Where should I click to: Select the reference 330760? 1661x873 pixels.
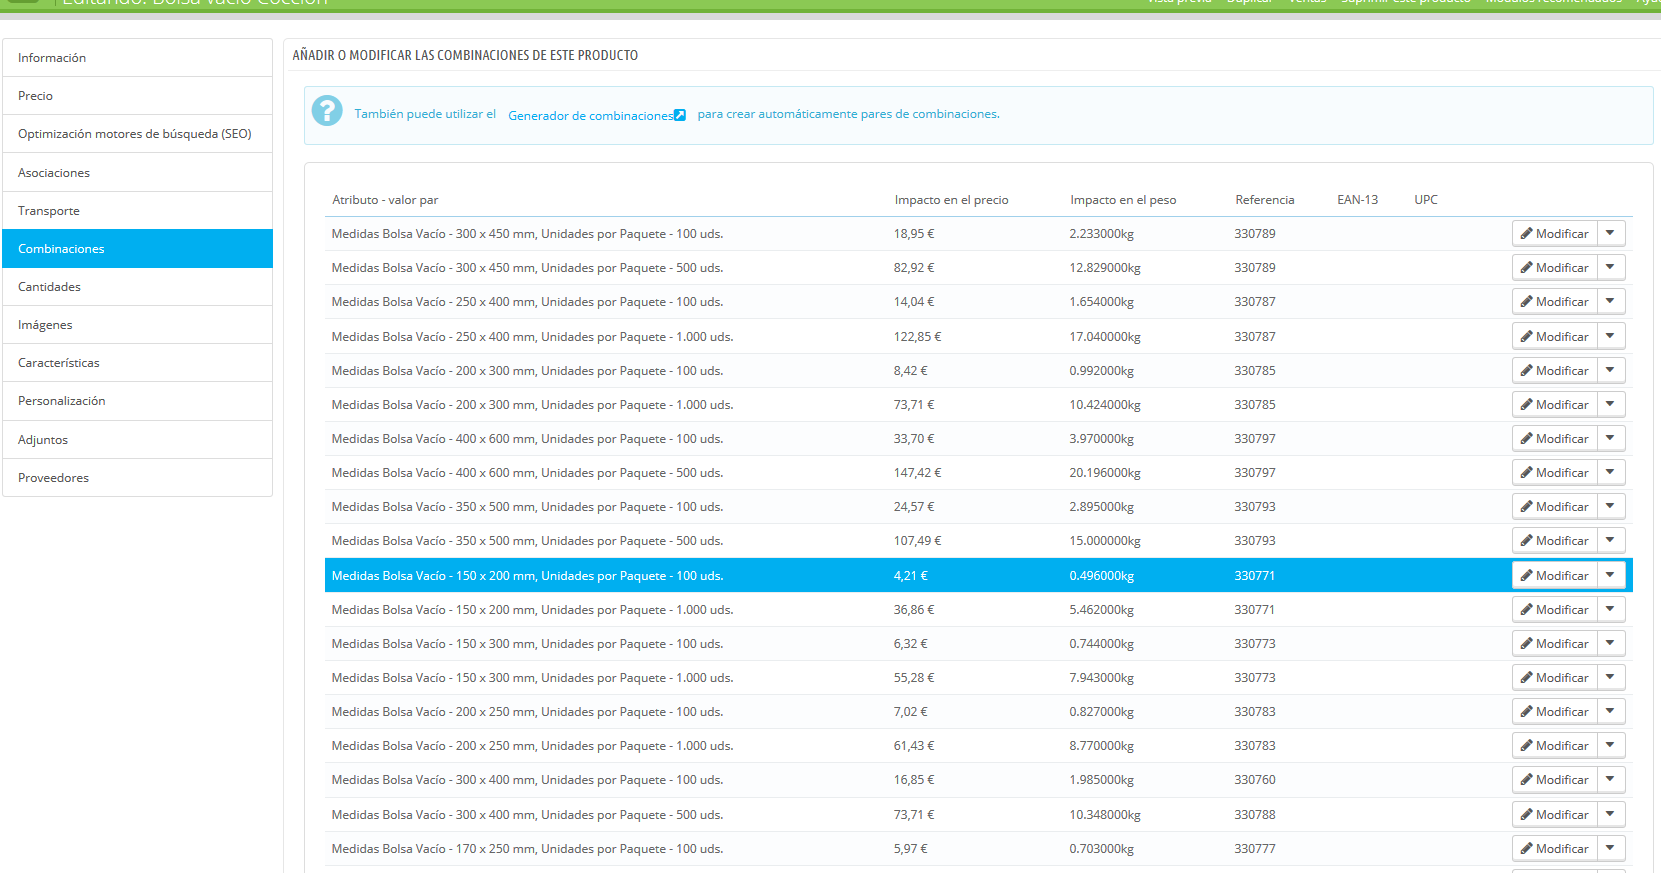click(x=1255, y=780)
